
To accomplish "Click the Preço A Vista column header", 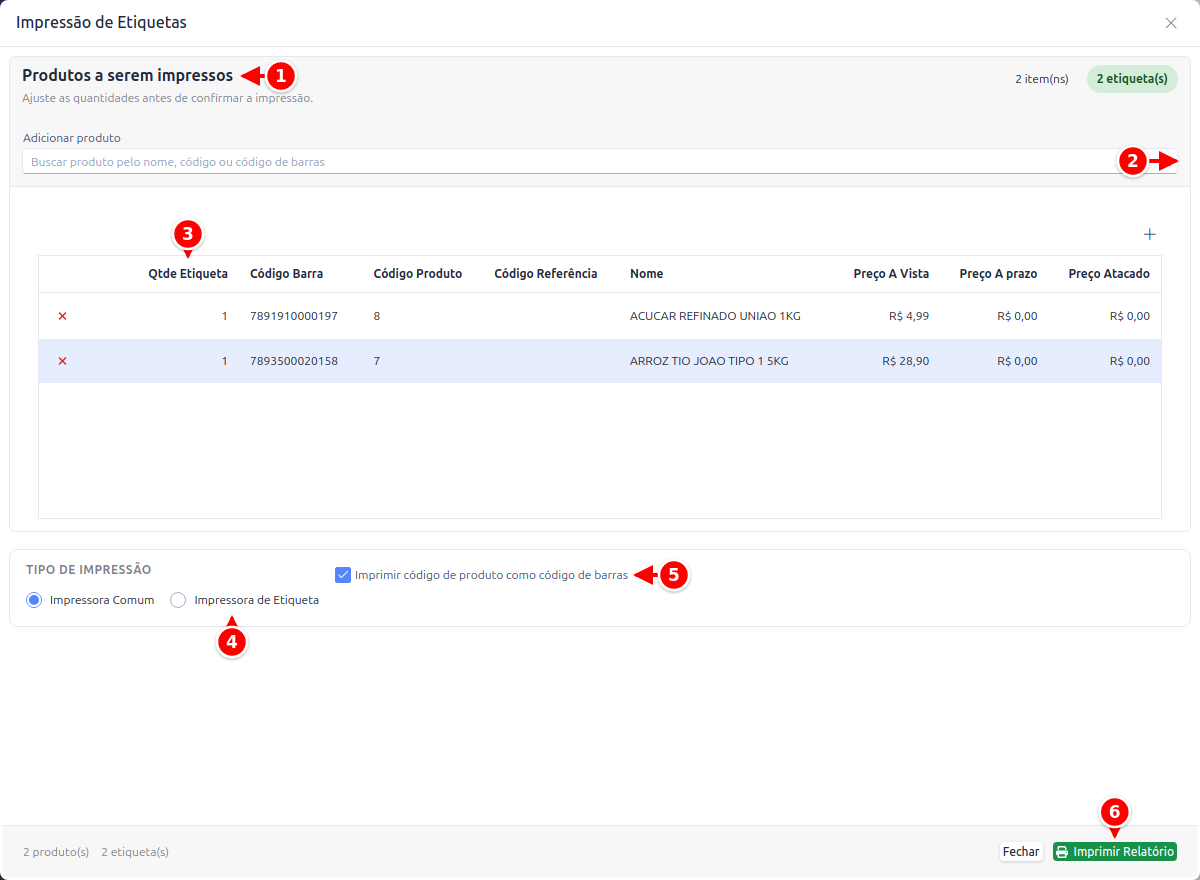I will coord(891,274).
